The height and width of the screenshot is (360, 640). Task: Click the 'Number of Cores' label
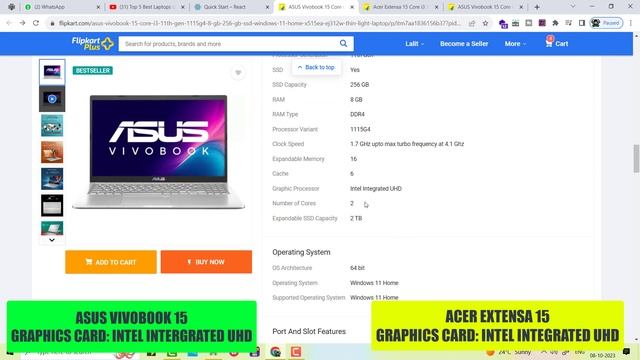tap(294, 203)
